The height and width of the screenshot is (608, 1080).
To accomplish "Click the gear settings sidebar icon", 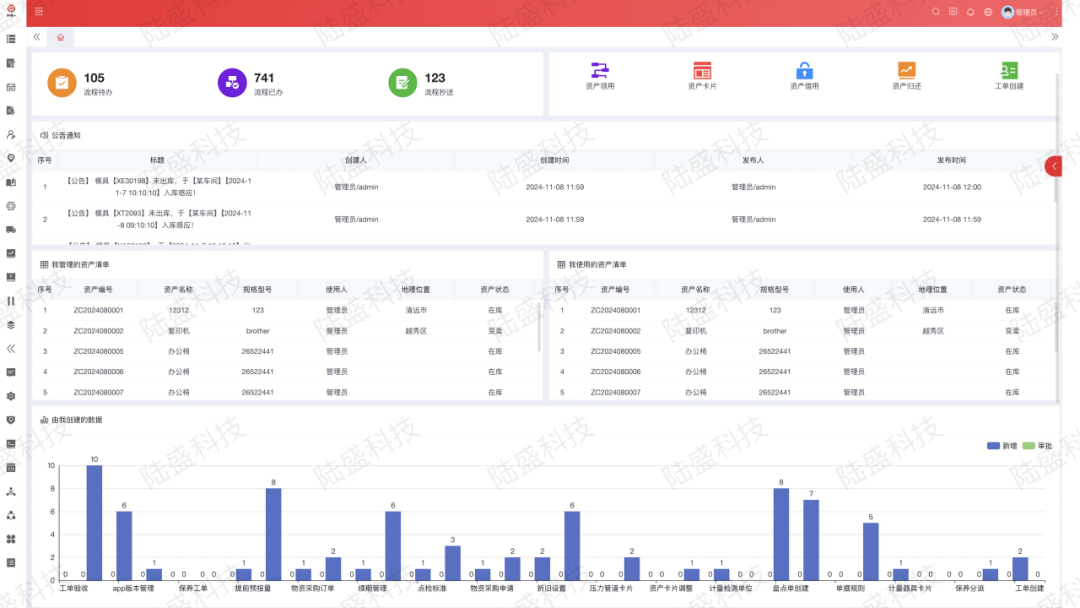I will coord(11,396).
